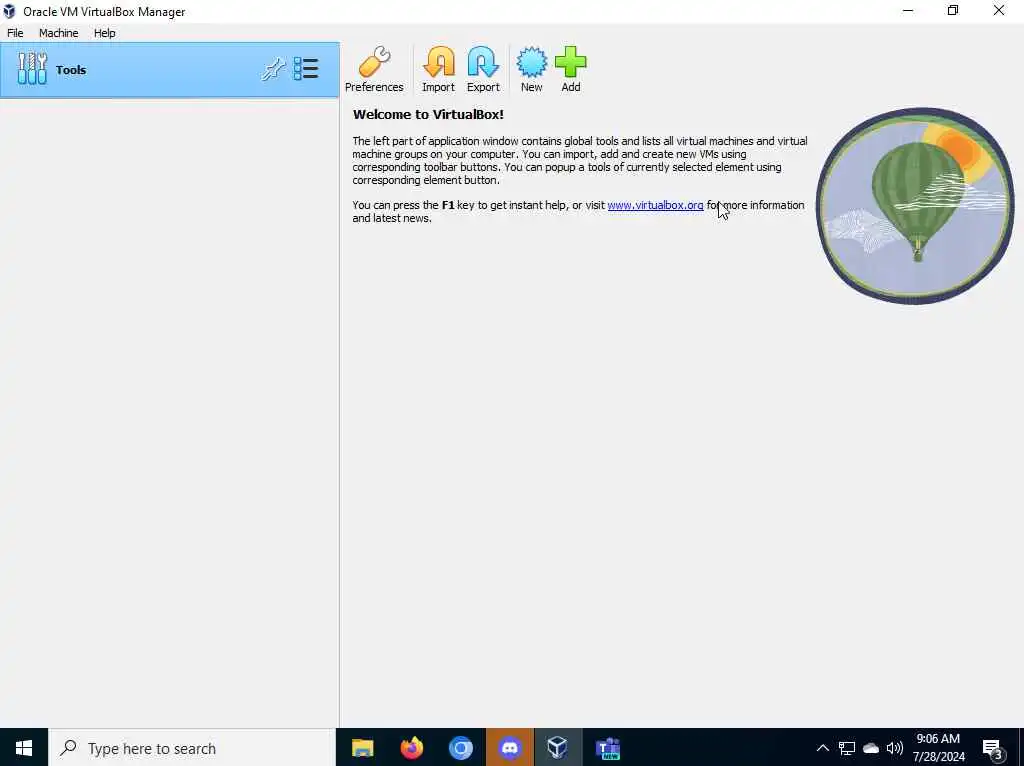The width and height of the screenshot is (1024, 766).
Task: Open Microsoft Teams from the taskbar
Action: [x=607, y=748]
